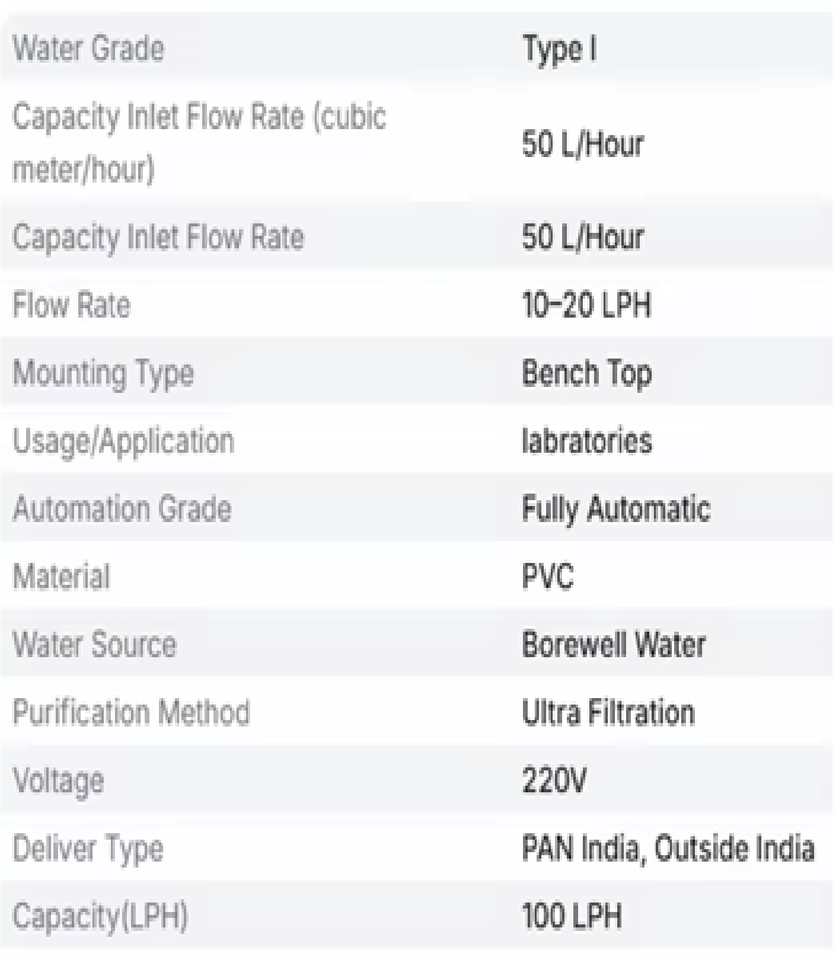Click the 'Mounting Type' label
The width and height of the screenshot is (839, 960).
(103, 373)
